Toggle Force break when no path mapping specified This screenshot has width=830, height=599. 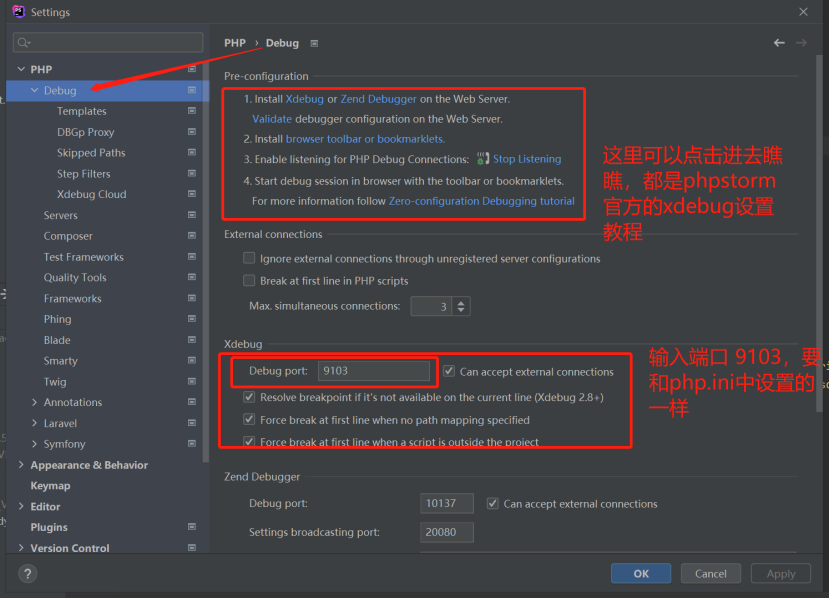pyautogui.click(x=249, y=420)
